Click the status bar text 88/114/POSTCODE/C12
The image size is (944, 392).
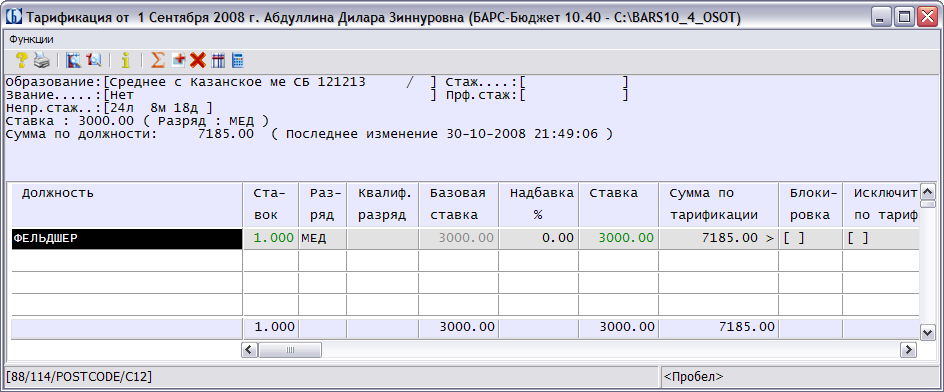click(79, 377)
